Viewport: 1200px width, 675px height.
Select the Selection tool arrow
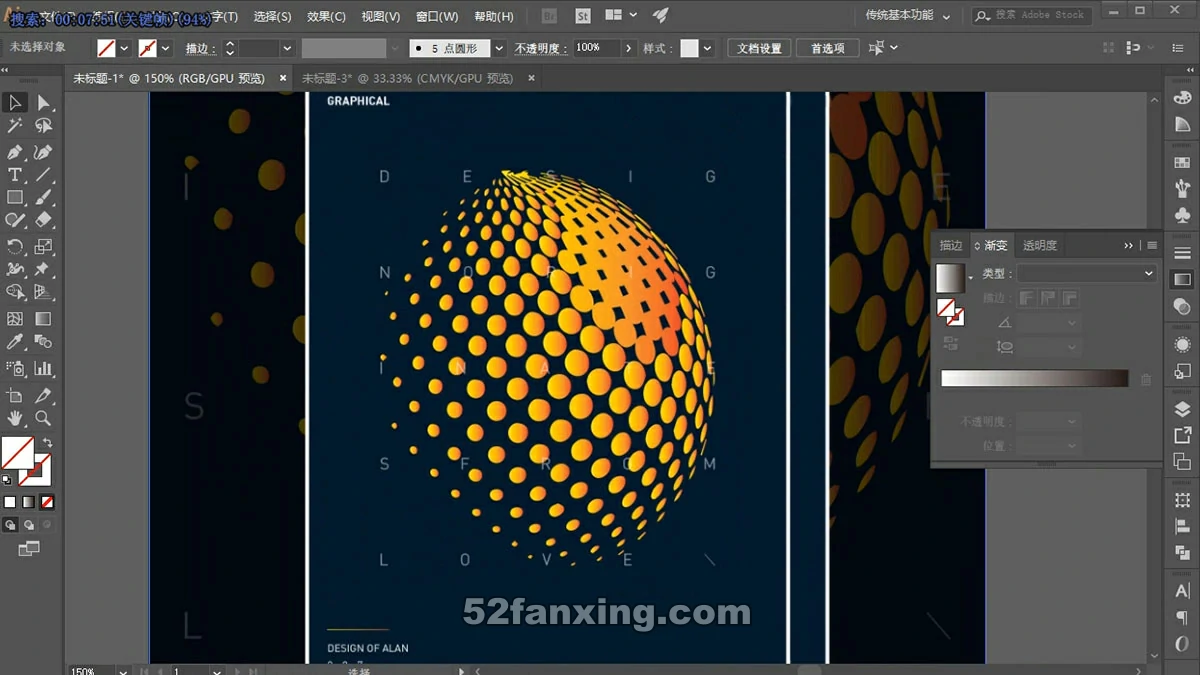[x=15, y=103]
